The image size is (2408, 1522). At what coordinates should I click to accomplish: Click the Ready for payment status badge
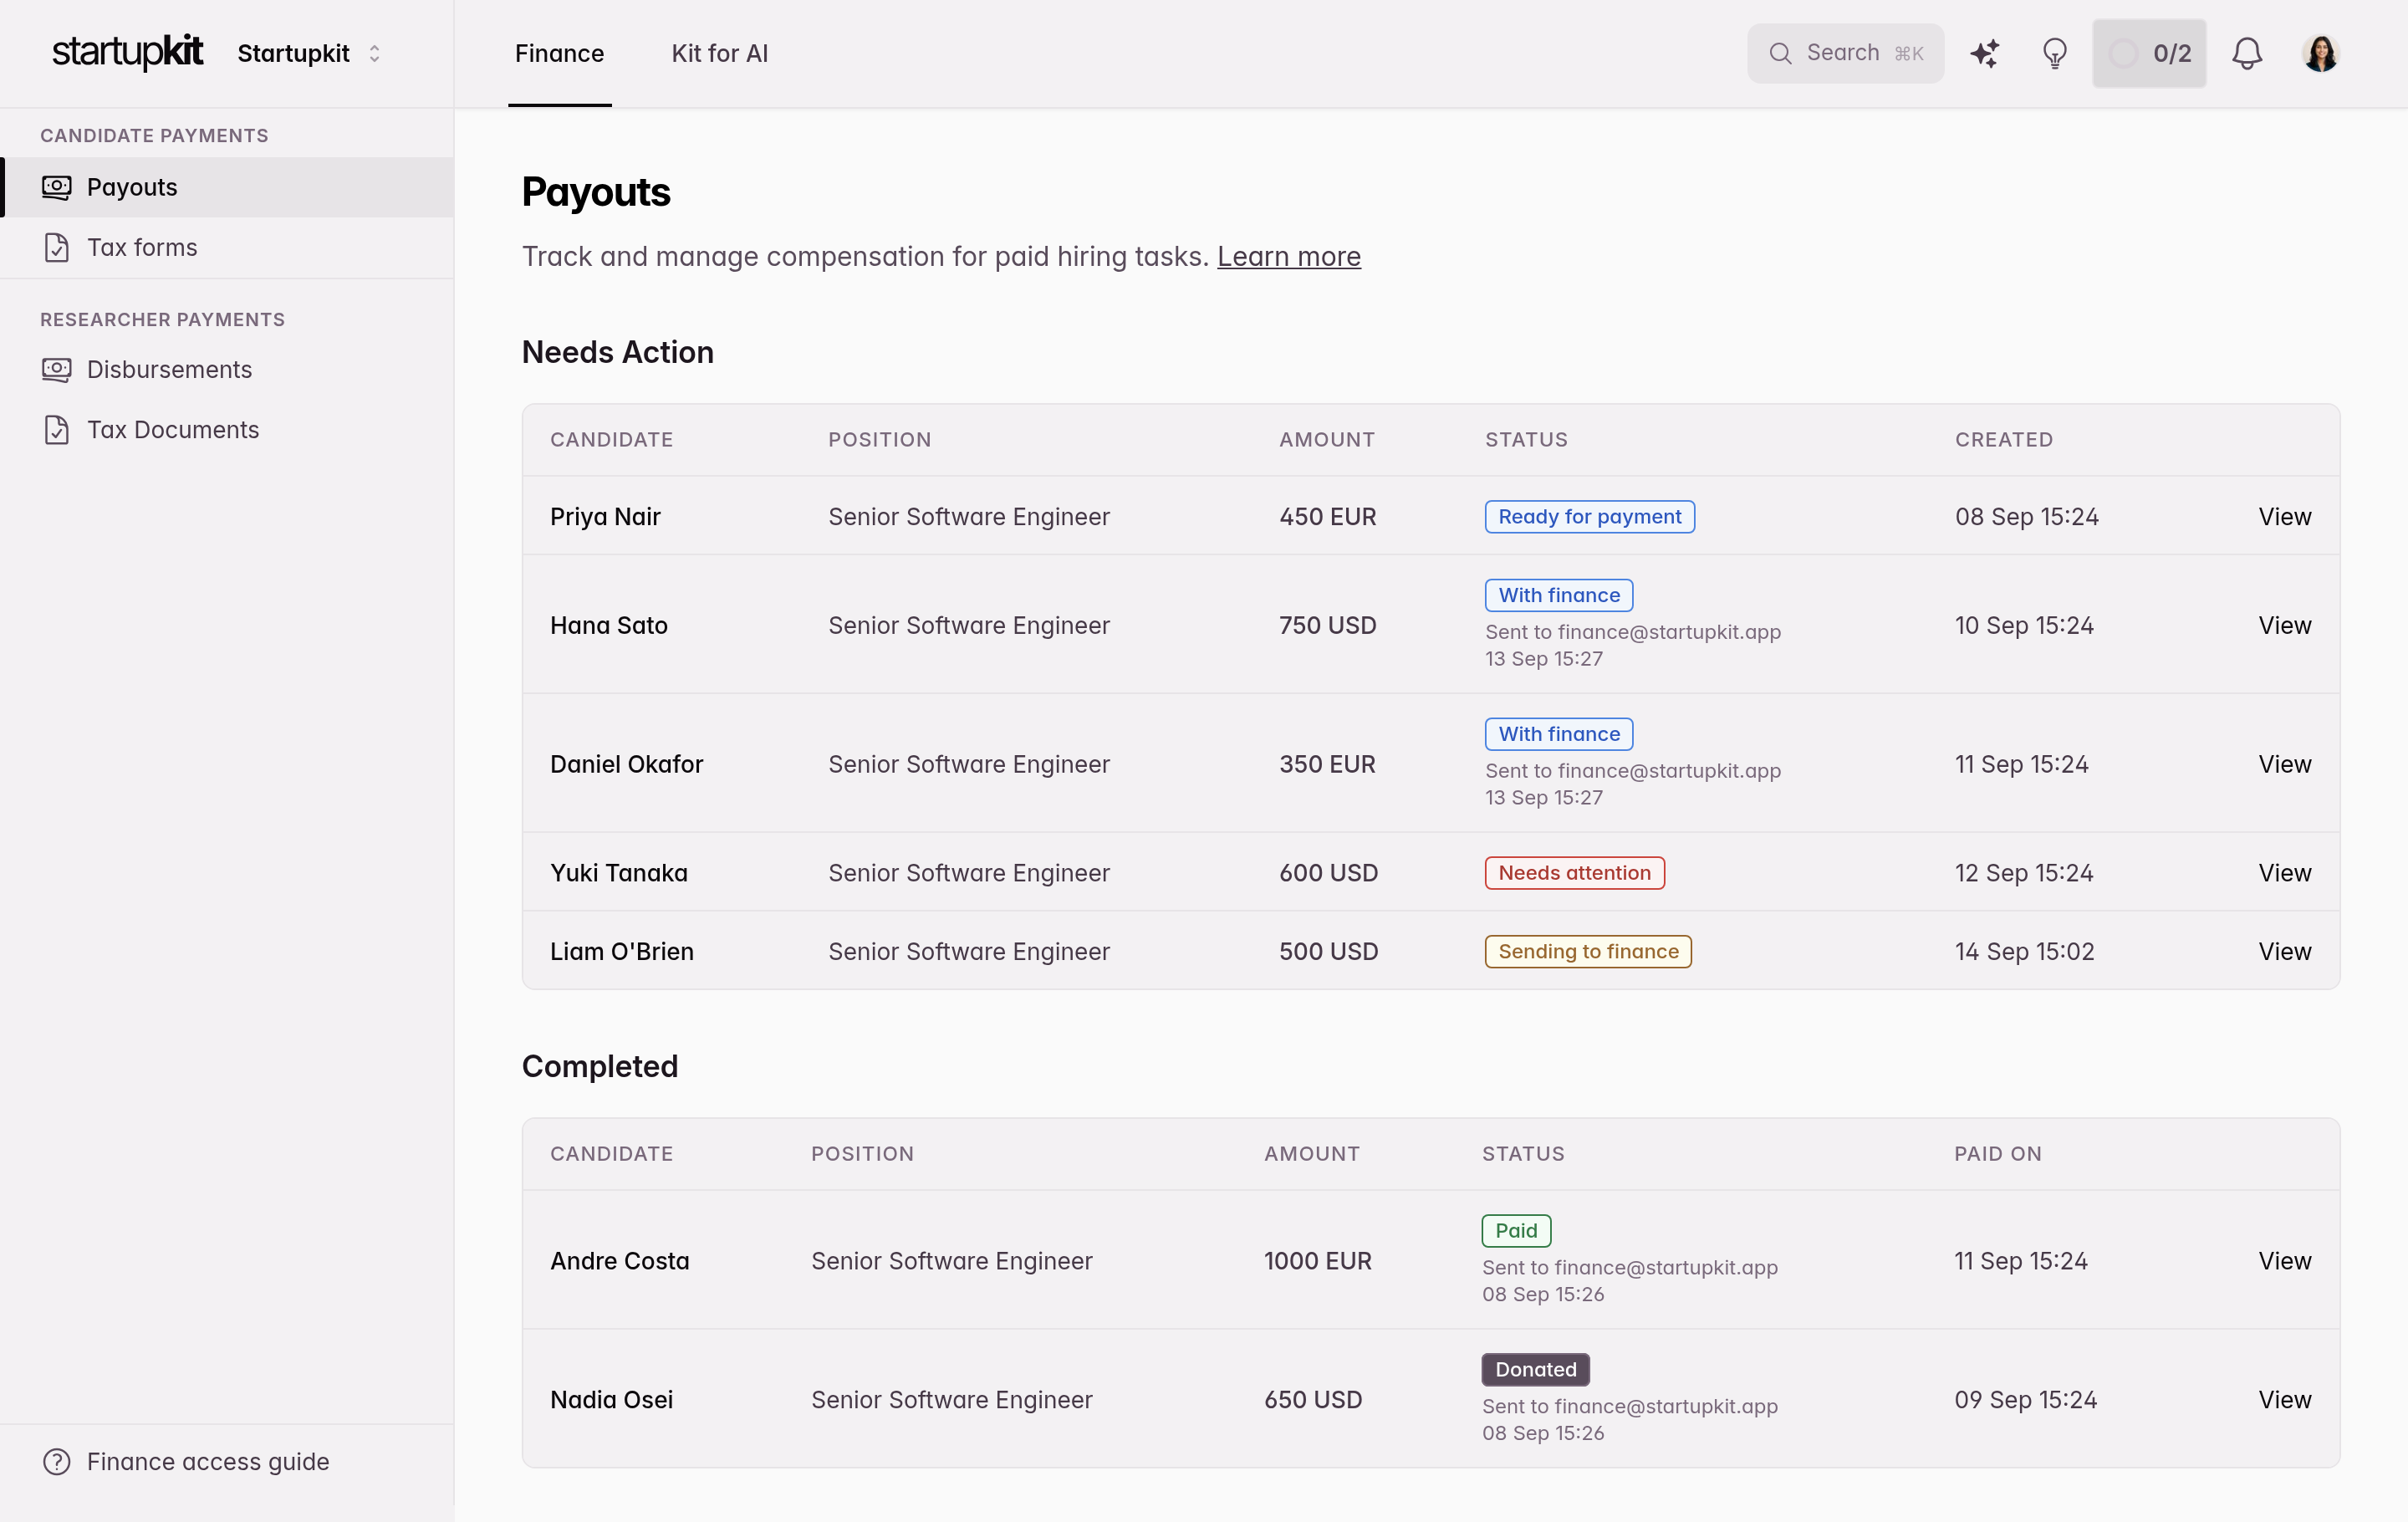pos(1589,516)
